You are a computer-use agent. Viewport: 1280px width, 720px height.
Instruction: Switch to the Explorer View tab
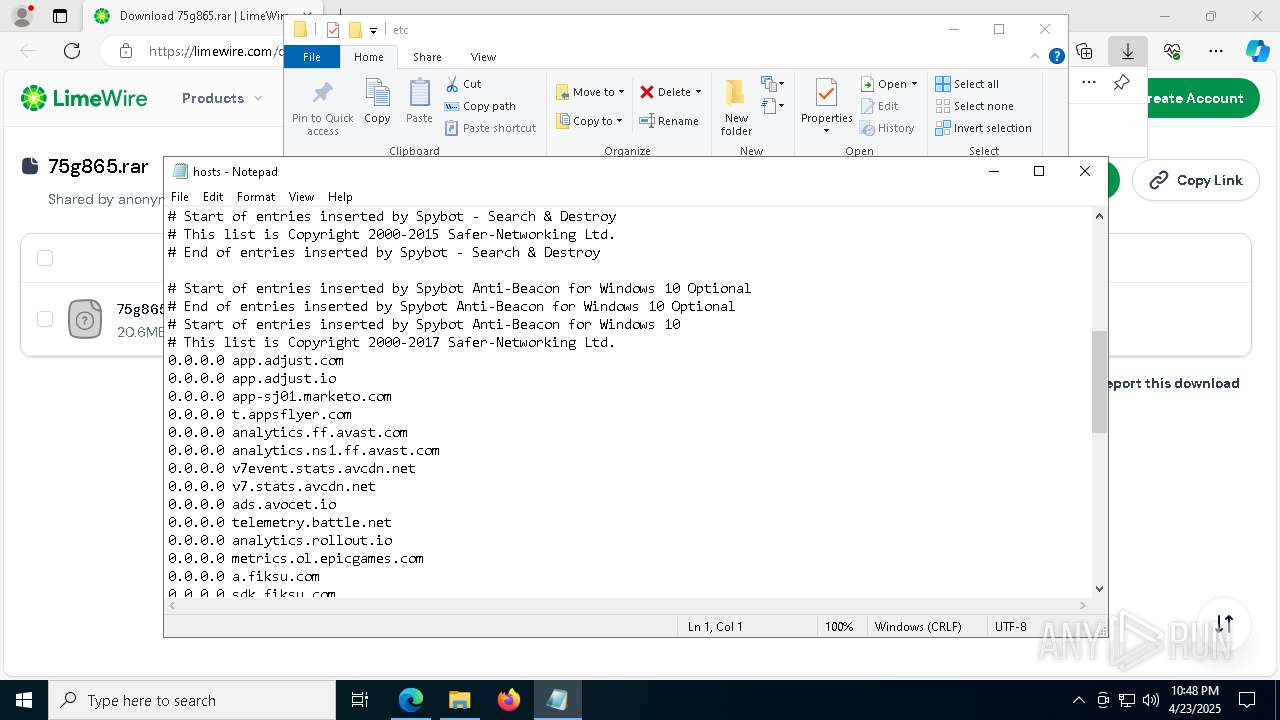(x=483, y=57)
